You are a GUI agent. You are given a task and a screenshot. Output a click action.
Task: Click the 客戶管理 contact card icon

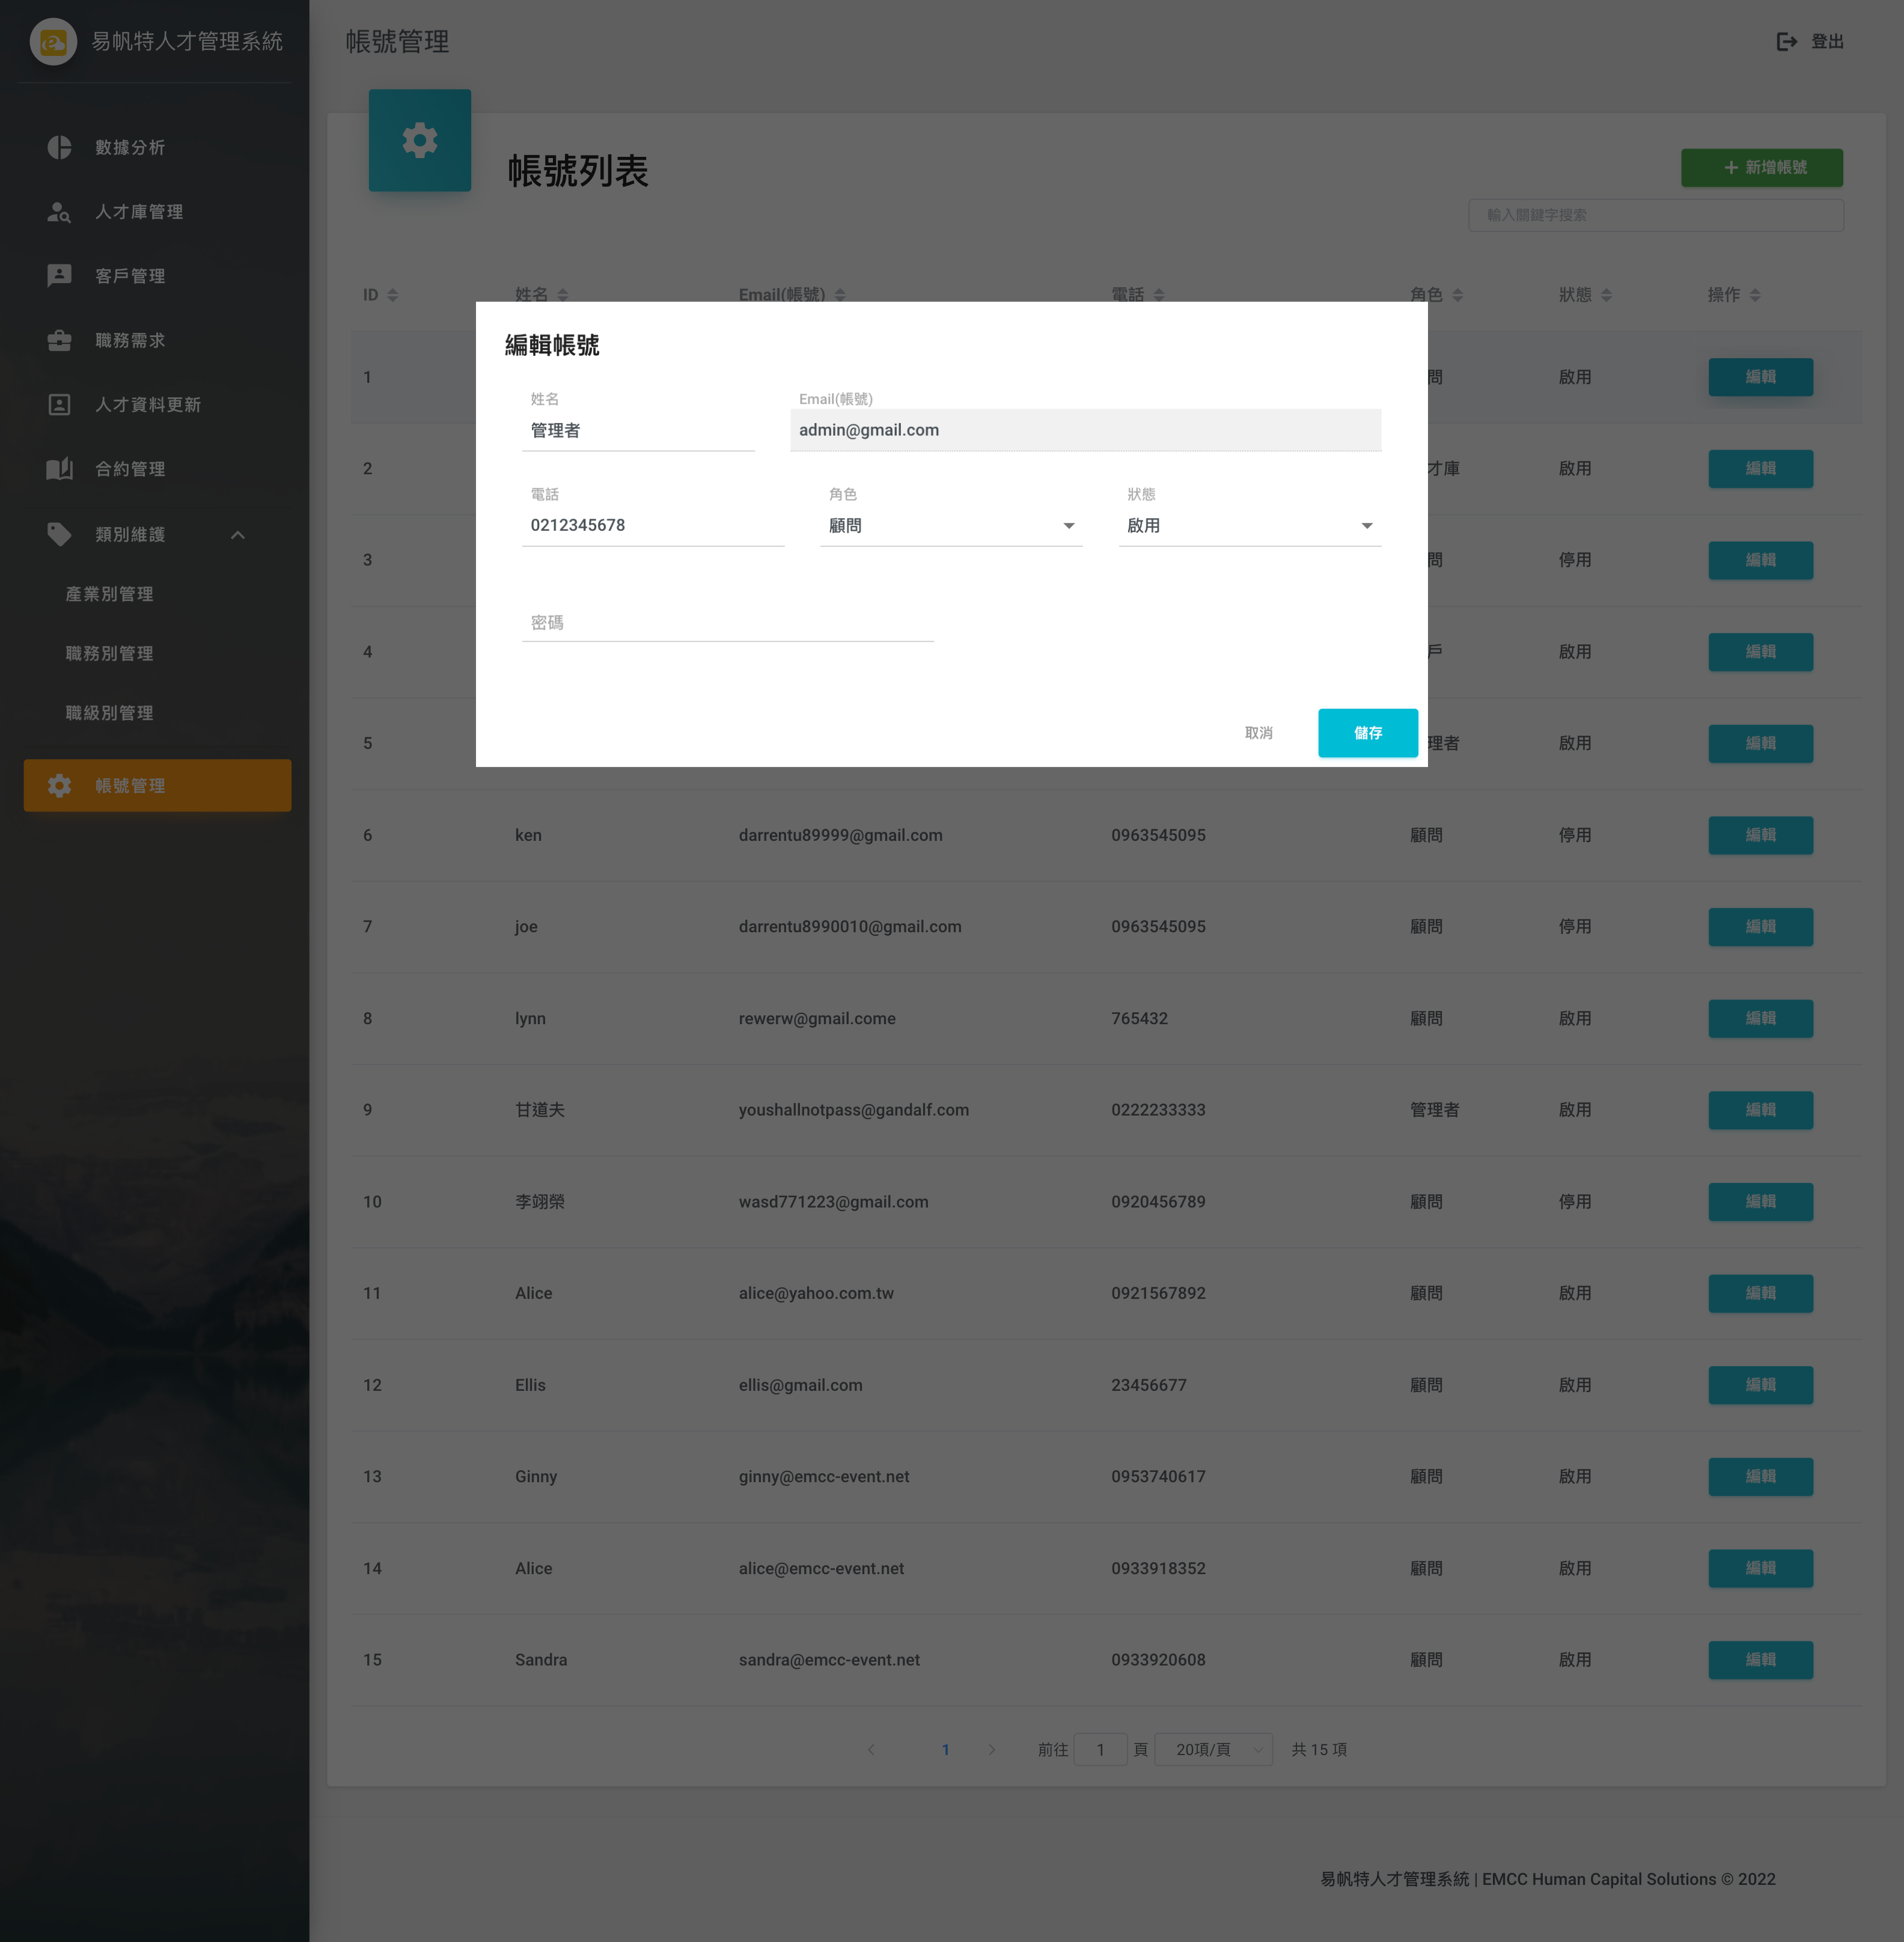pyautogui.click(x=59, y=276)
